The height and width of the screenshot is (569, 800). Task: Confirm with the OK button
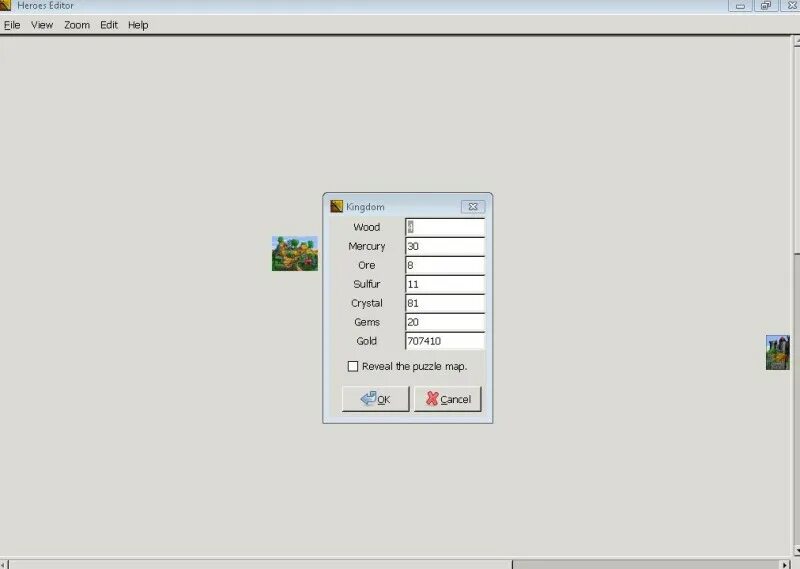tap(376, 399)
